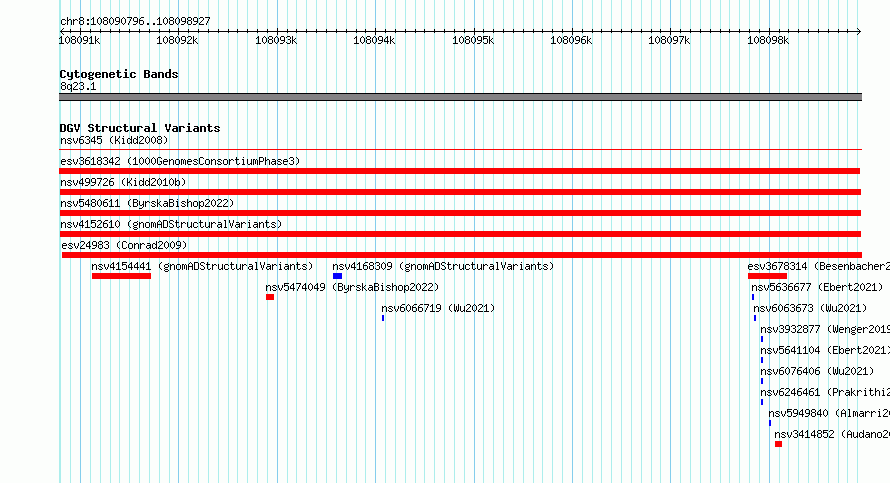Open nsv6063673 (Wu2021) variant label
Screen dimensions: 890x483
(810, 308)
